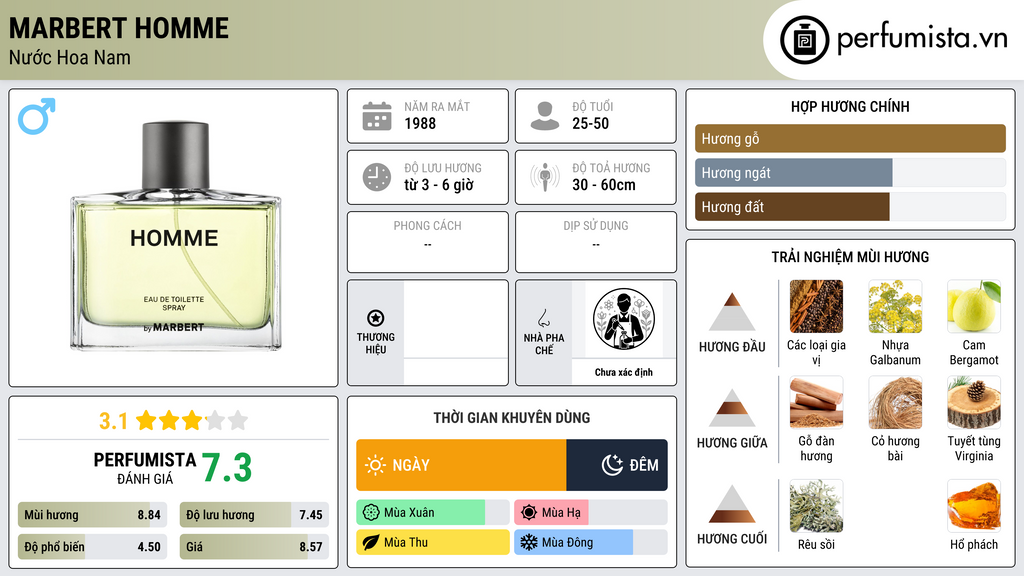Click the projection value 30 - 60cm
Screen dimensions: 1024x576
pyautogui.click(x=603, y=185)
